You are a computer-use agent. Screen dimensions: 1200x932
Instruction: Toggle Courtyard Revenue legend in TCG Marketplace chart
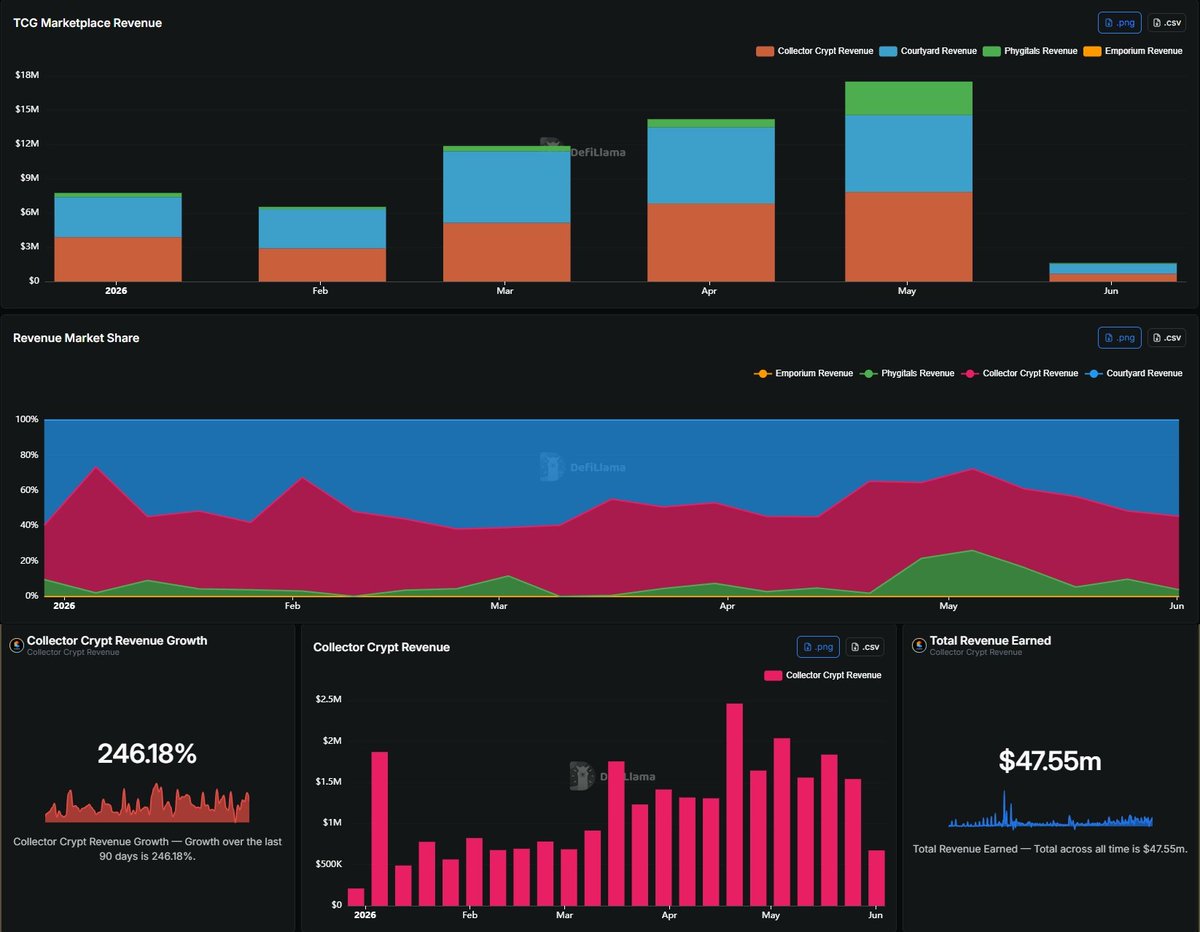pyautogui.click(x=928, y=51)
